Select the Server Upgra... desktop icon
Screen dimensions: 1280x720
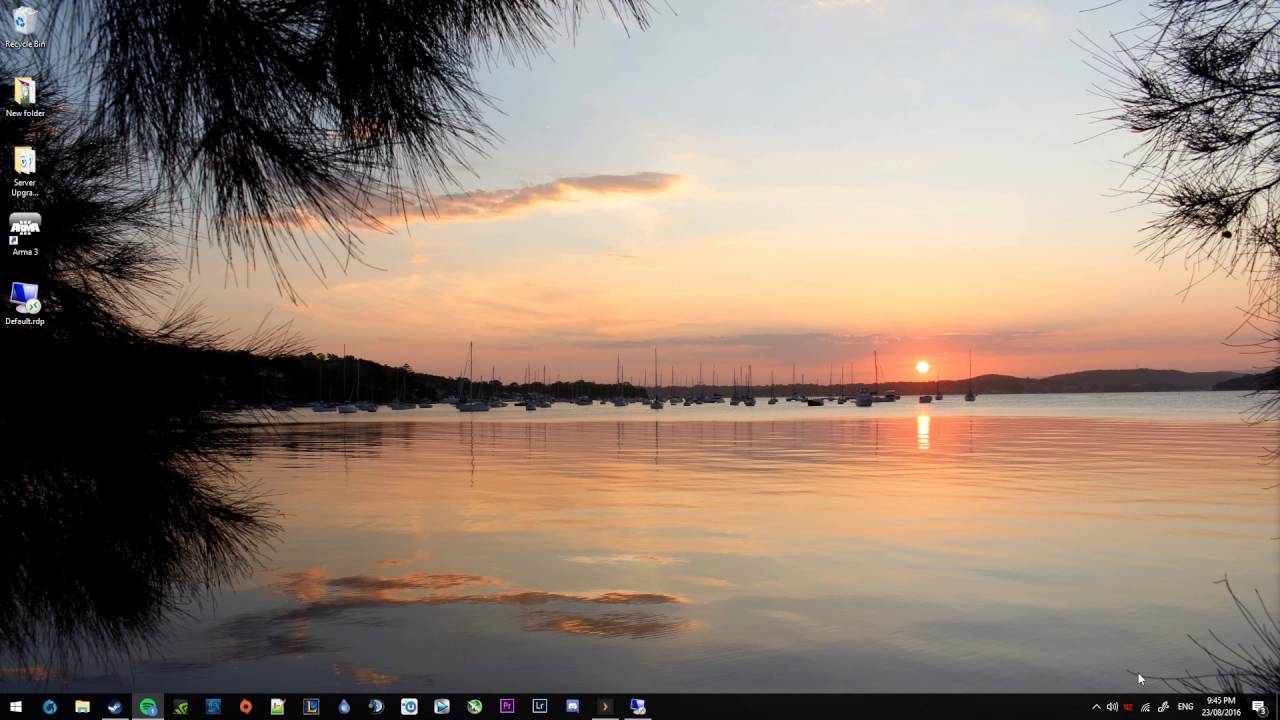[x=25, y=171]
